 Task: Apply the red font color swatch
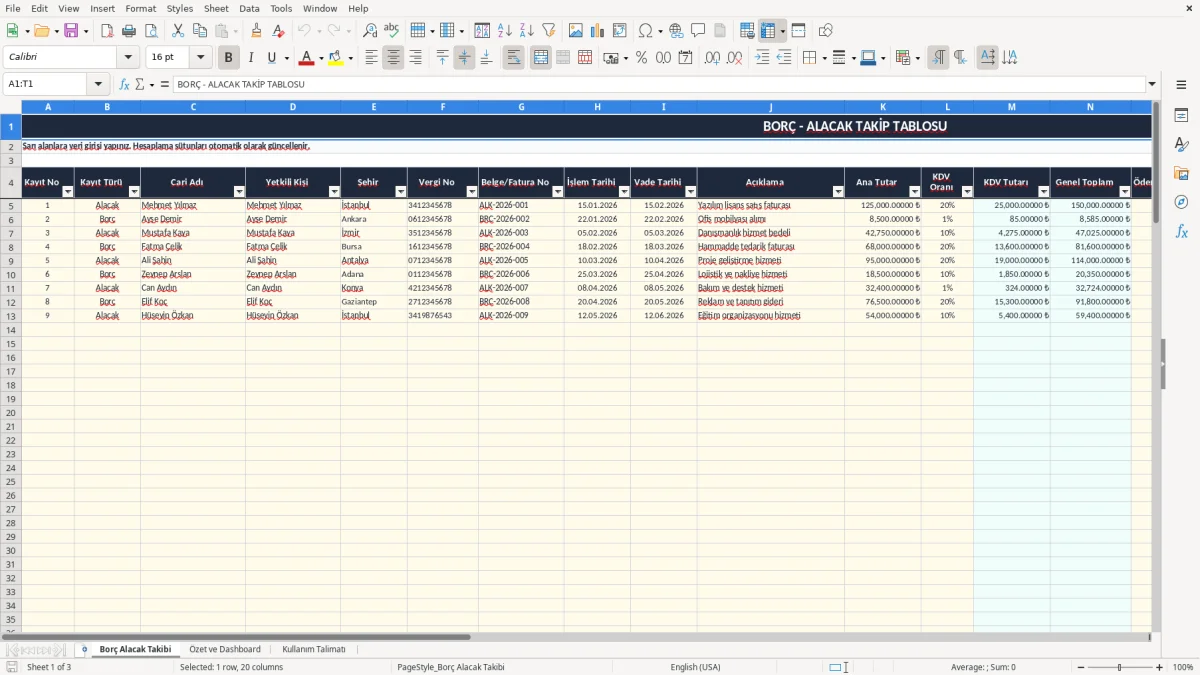coord(307,58)
